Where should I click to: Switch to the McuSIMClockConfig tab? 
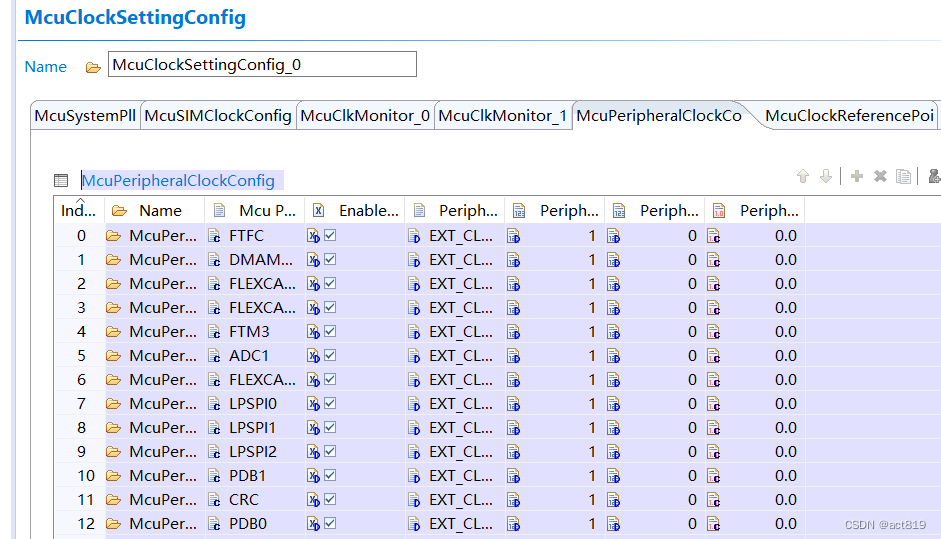[x=218, y=116]
